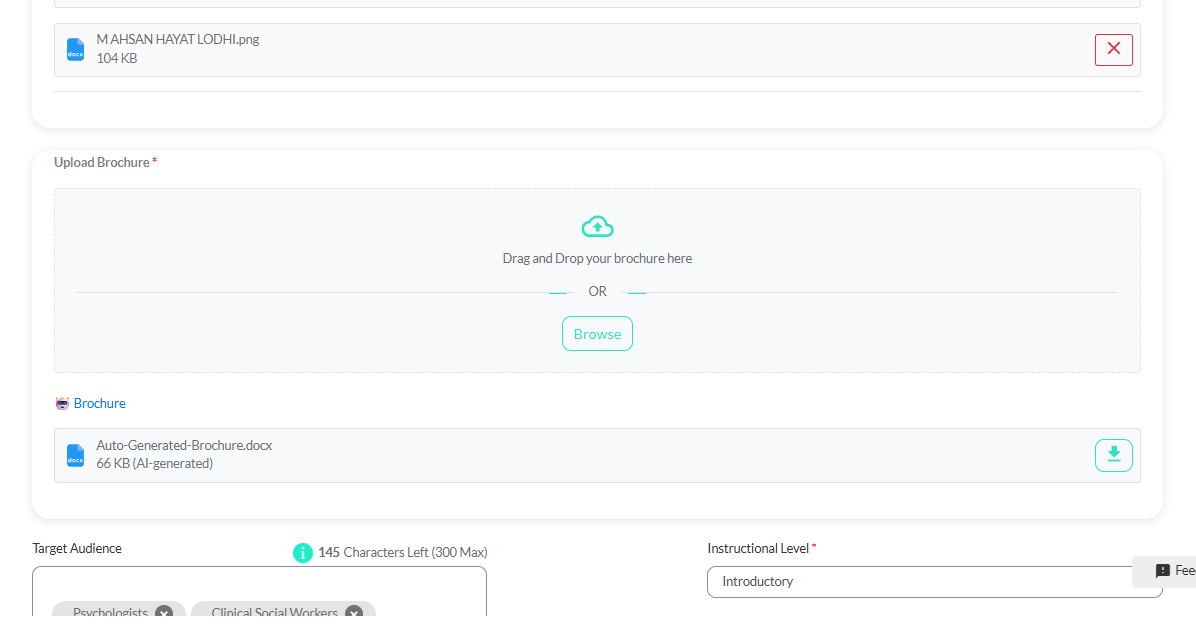The image size is (1196, 629).
Task: Expand the Instructional Level dropdown
Action: [x=934, y=581]
